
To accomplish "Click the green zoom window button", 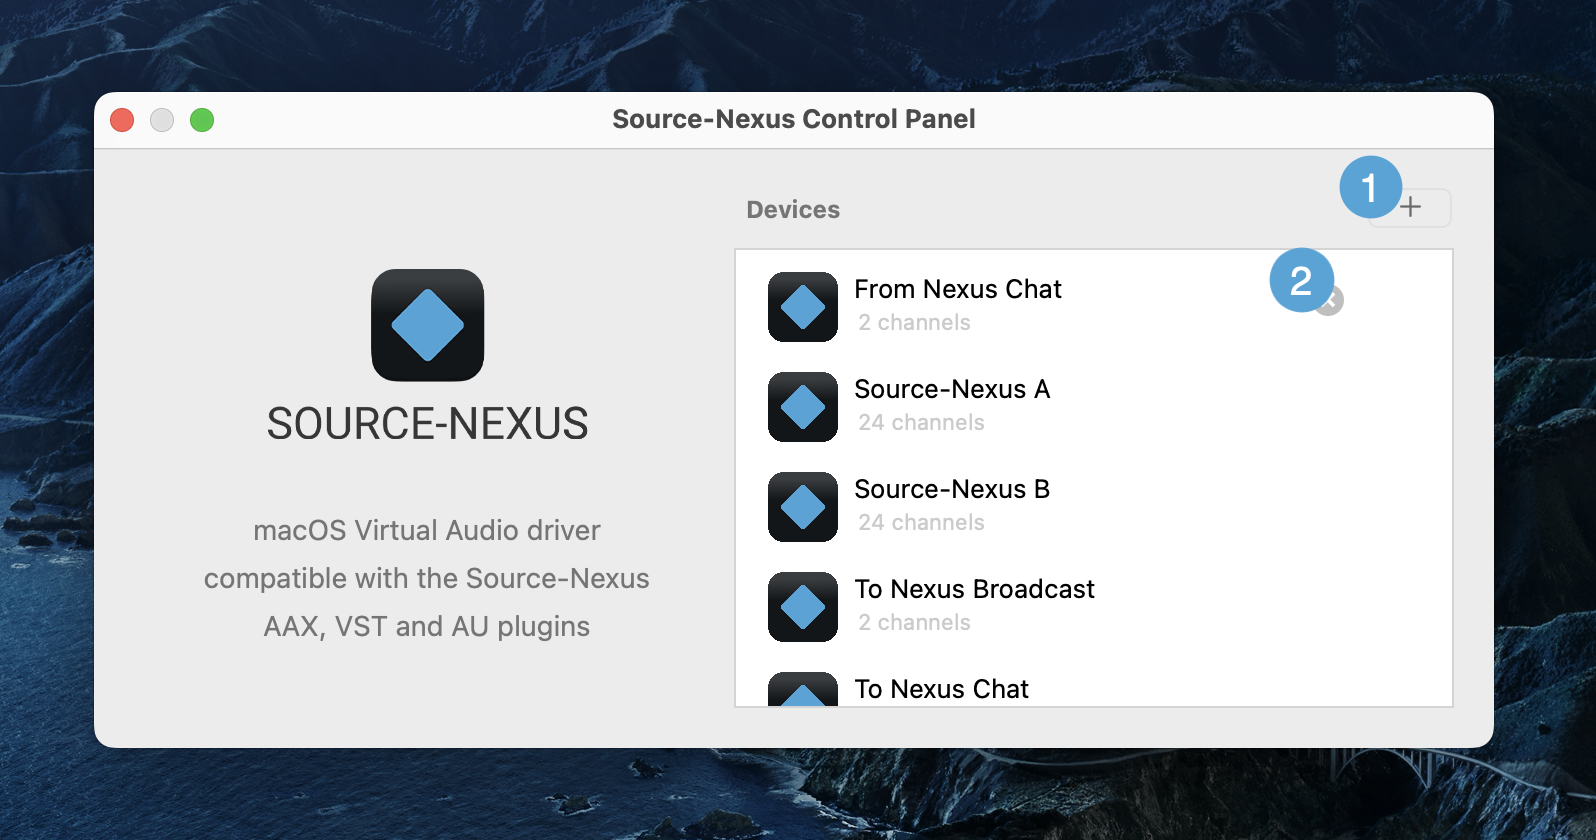I will (202, 120).
